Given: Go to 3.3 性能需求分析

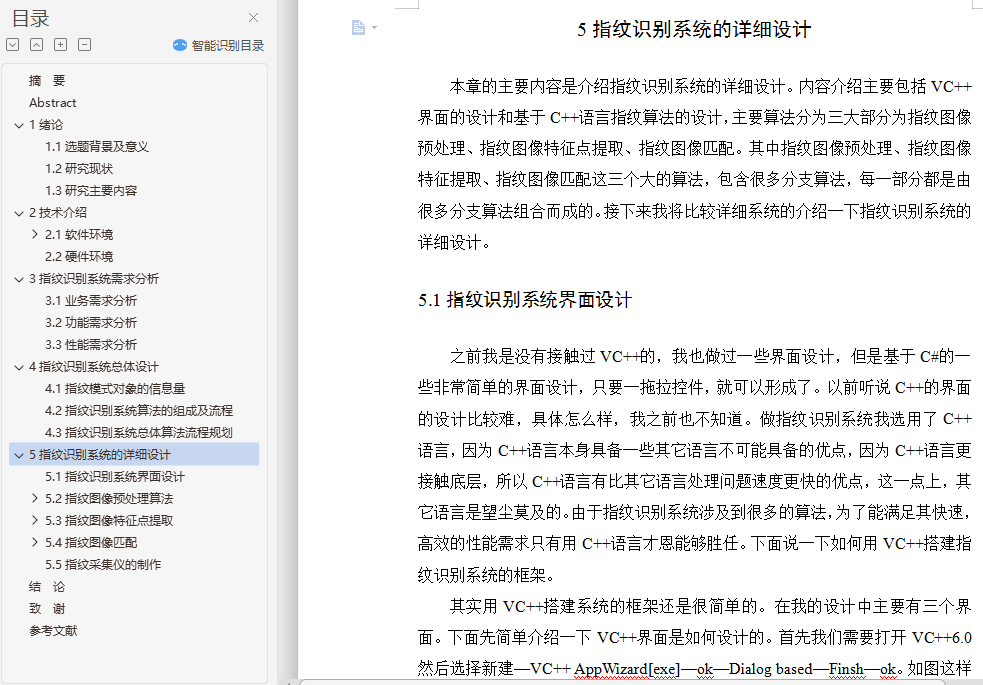Looking at the screenshot, I should pos(91,344).
